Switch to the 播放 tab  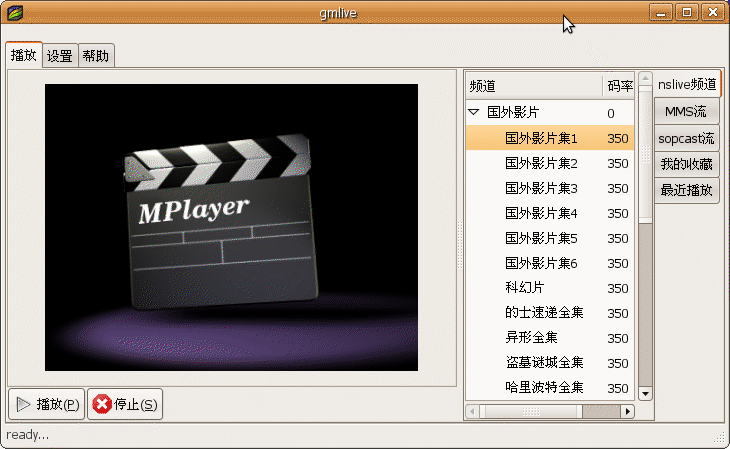point(24,55)
